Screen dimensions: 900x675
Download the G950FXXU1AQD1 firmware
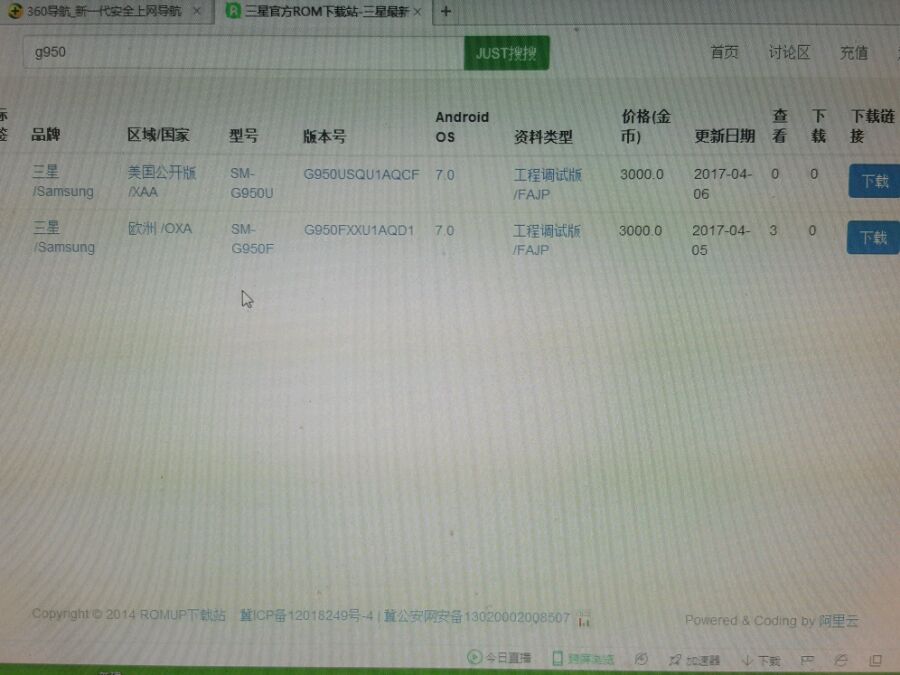[873, 237]
